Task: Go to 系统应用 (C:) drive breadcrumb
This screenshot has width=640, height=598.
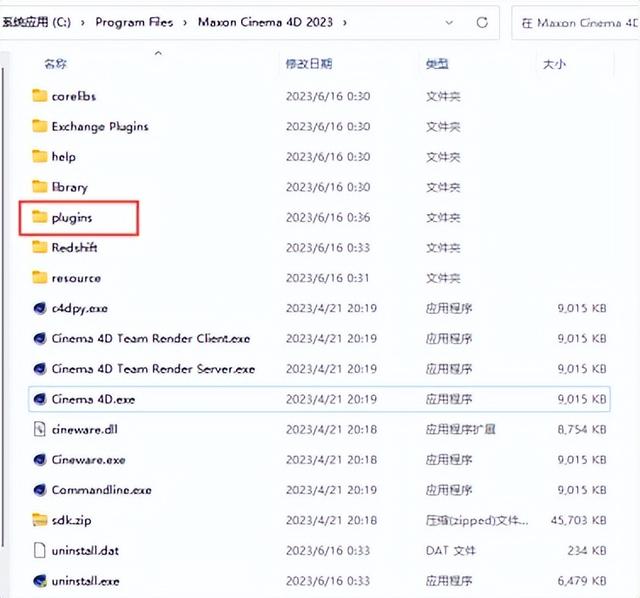Action: click(x=37, y=22)
